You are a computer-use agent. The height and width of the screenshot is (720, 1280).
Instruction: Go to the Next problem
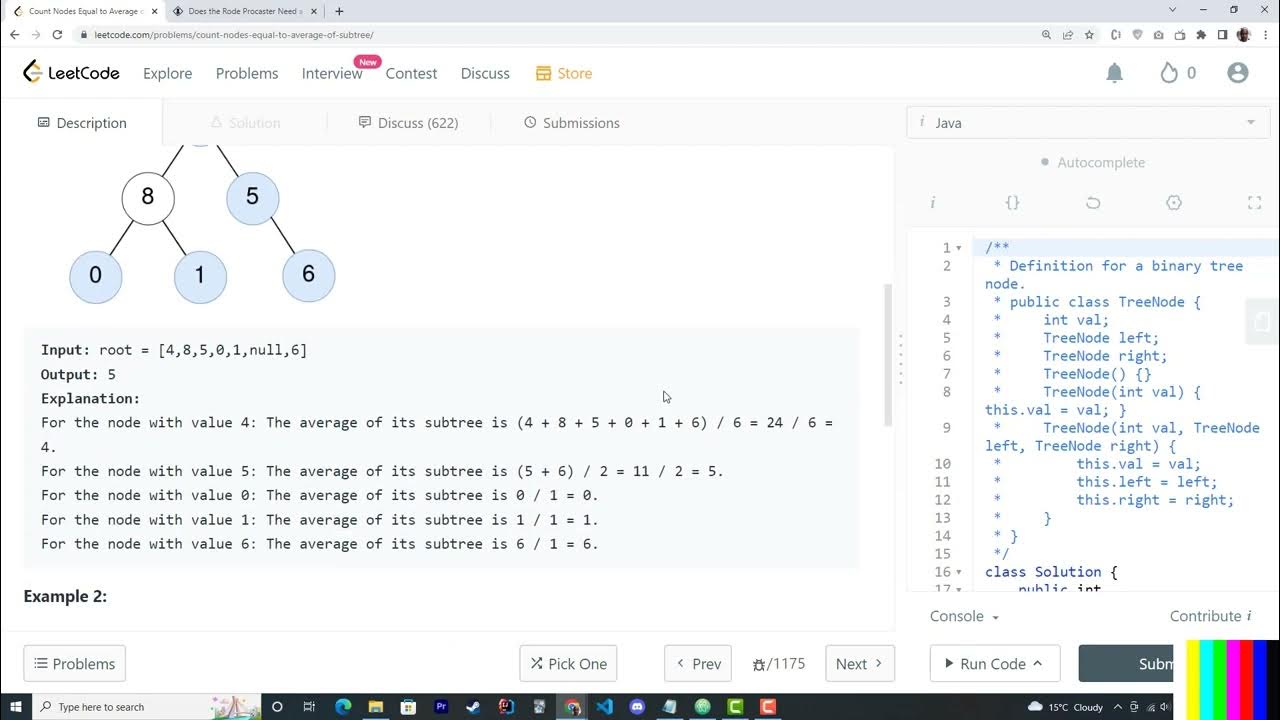point(860,664)
